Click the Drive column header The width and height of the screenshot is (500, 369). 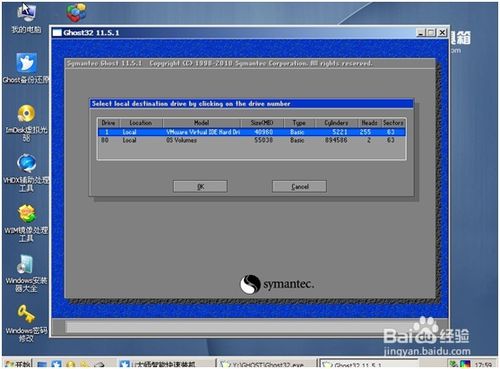(108, 123)
